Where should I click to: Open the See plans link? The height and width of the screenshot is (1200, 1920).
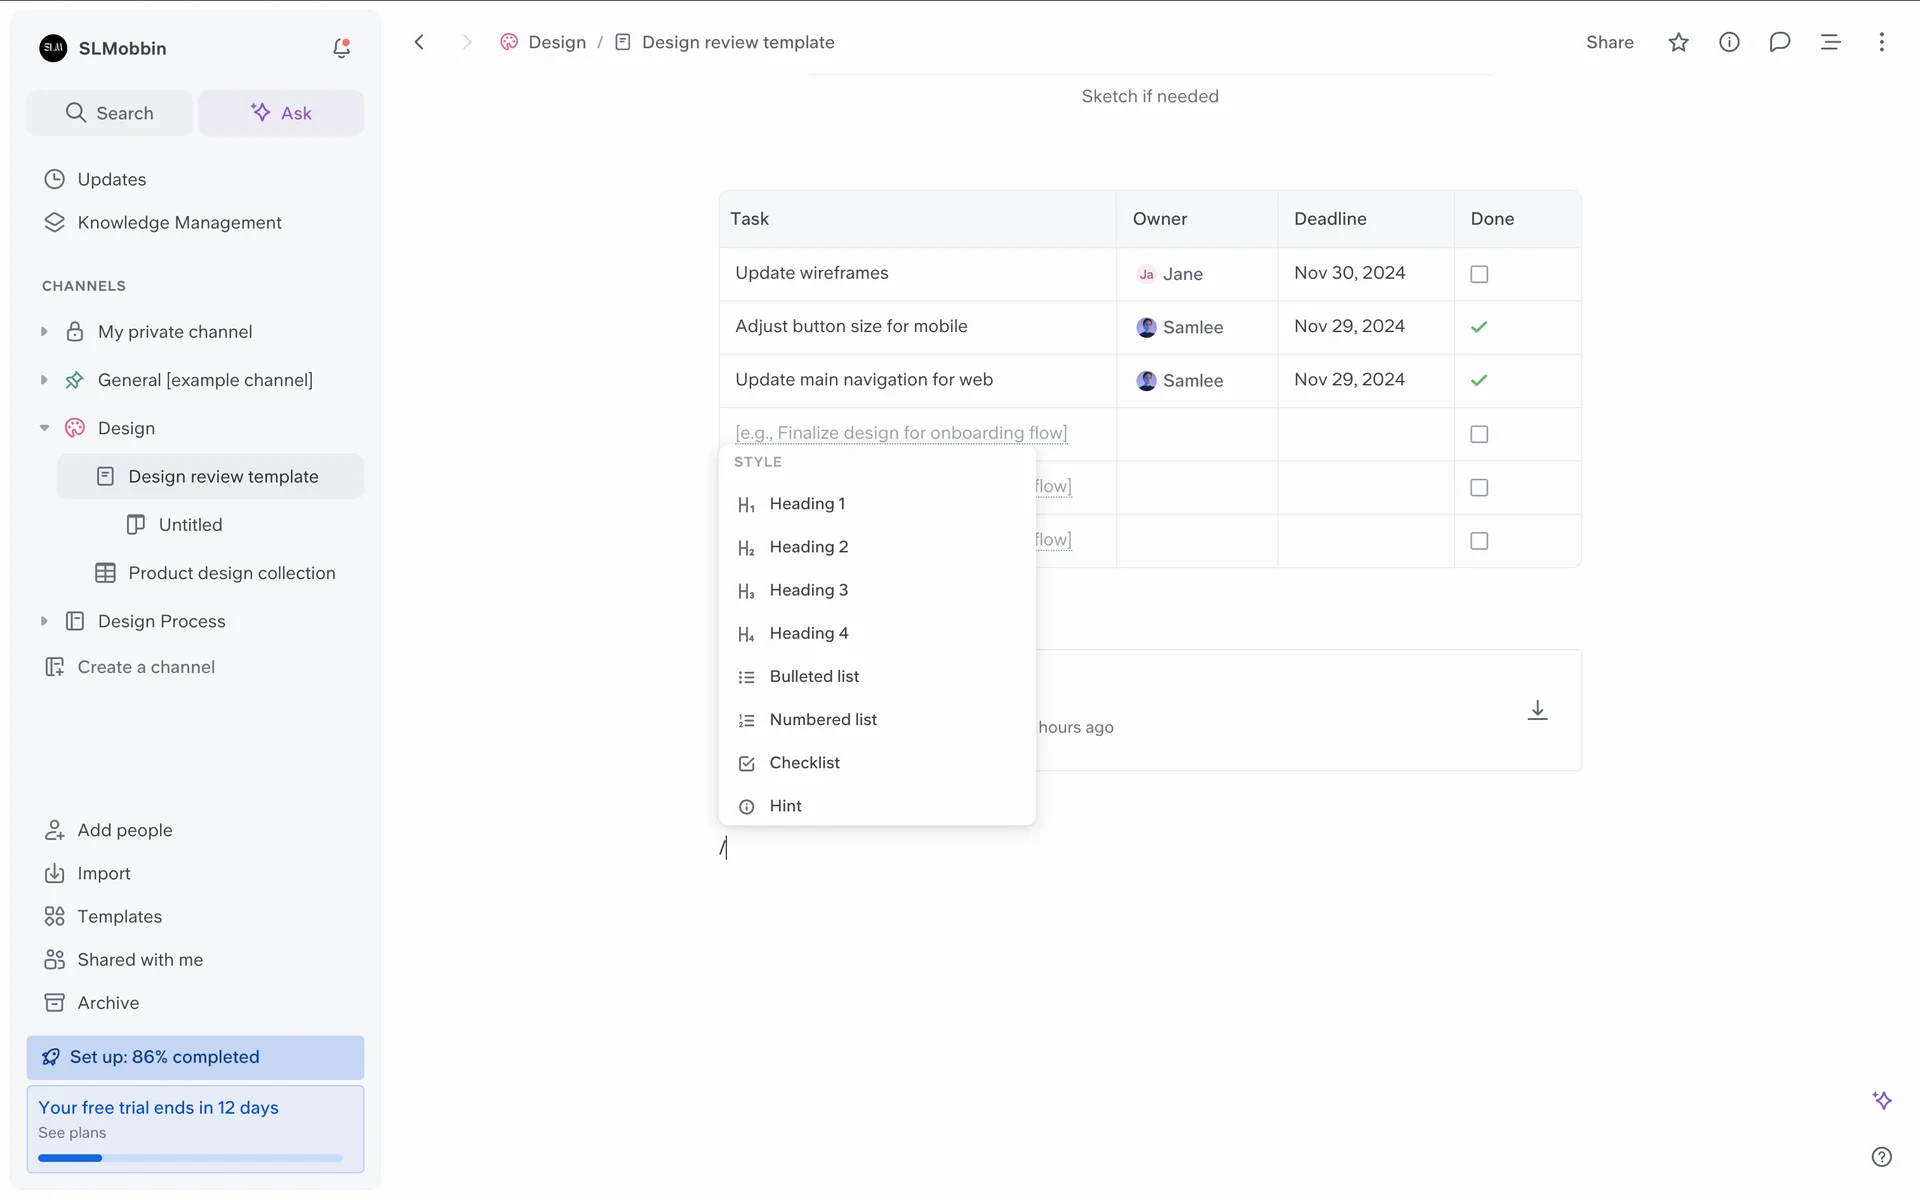point(72,1133)
